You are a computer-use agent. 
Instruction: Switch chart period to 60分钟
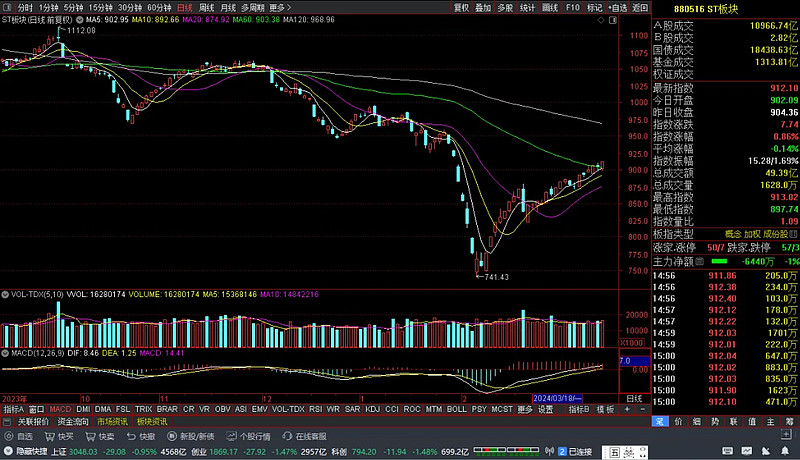(x=159, y=7)
